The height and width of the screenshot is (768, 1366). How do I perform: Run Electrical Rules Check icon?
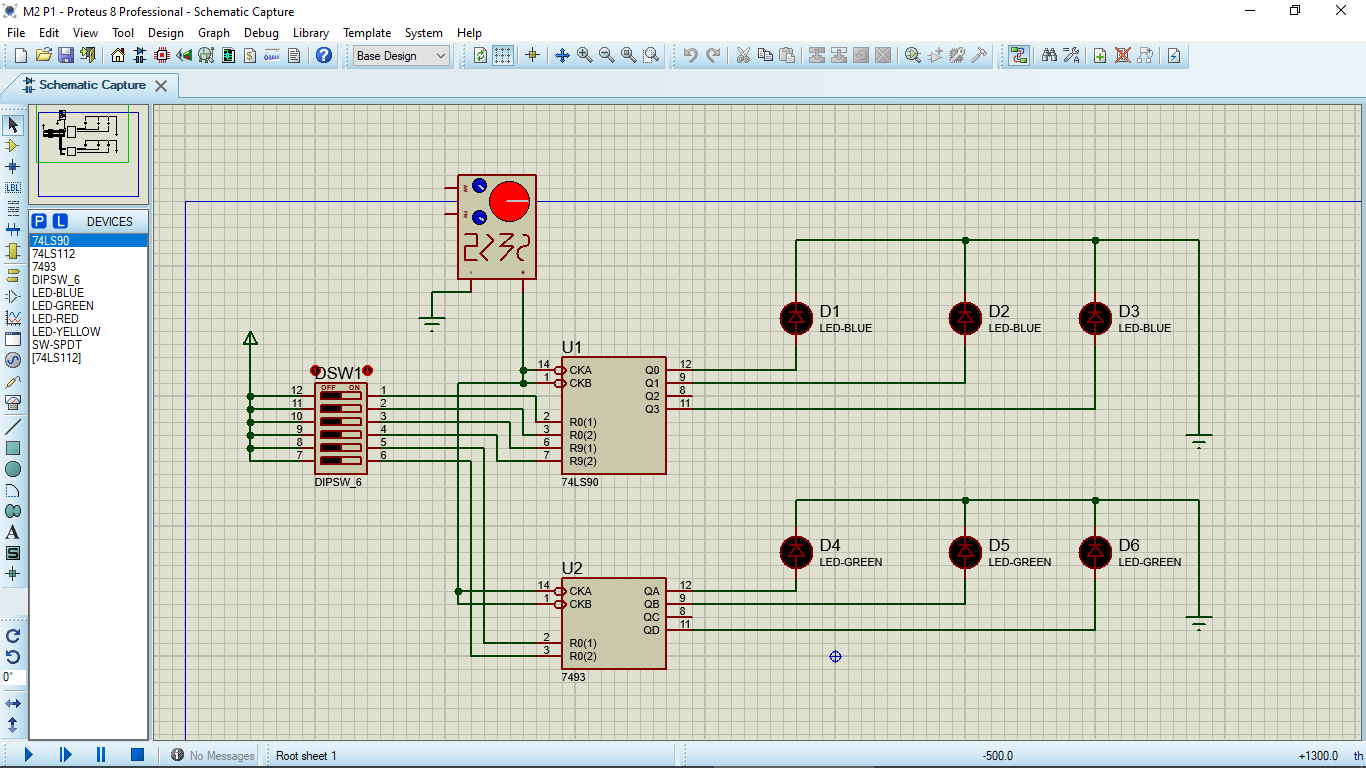(x=1174, y=56)
